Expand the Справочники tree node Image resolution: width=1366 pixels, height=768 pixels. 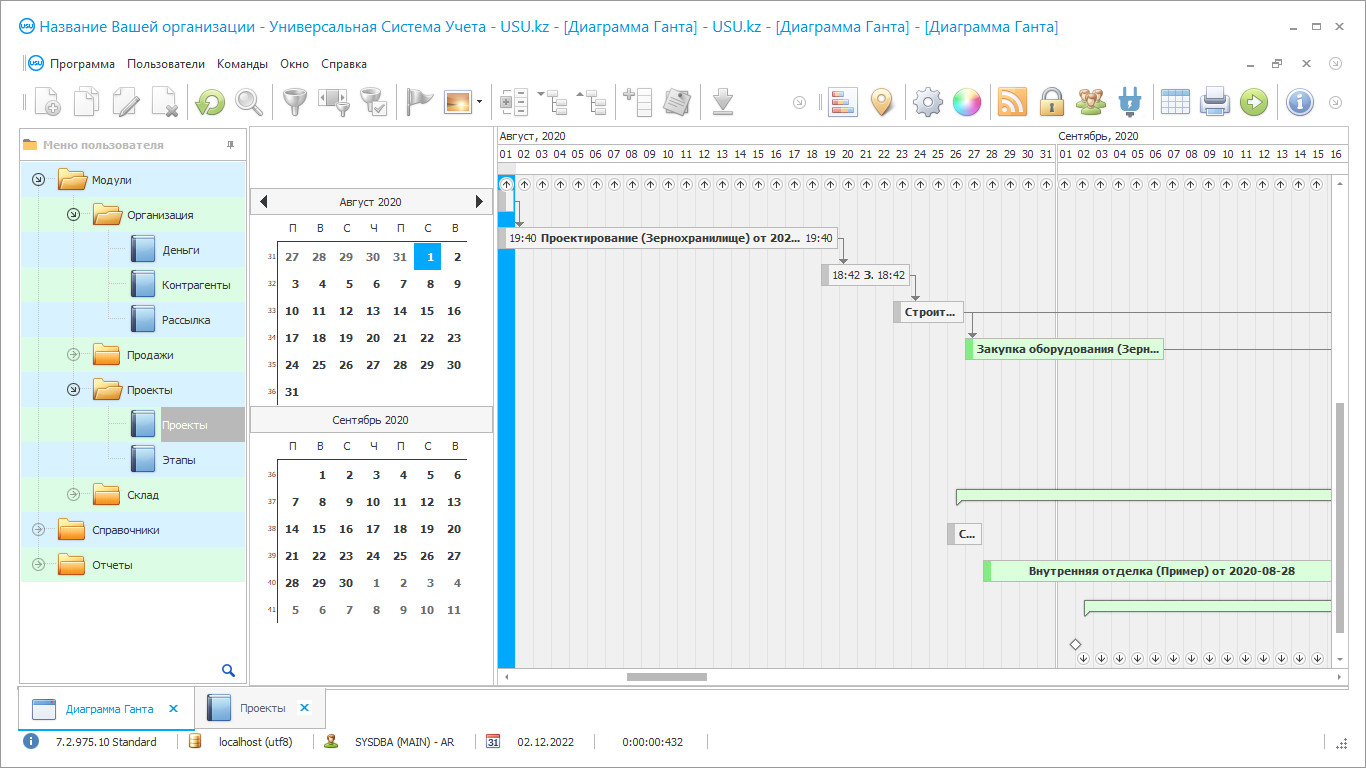tap(38, 530)
